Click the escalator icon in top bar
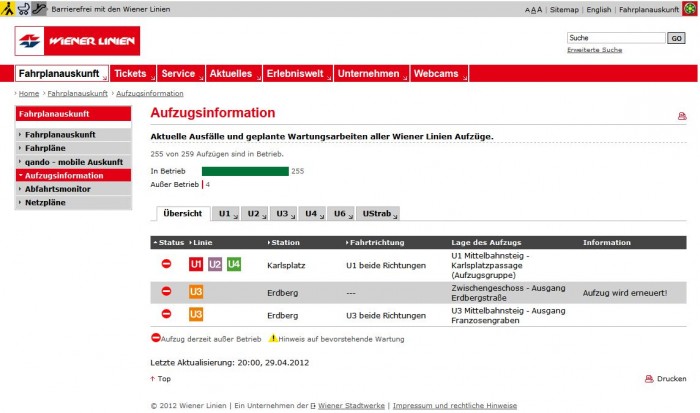The width and height of the screenshot is (700, 413). click(x=40, y=8)
